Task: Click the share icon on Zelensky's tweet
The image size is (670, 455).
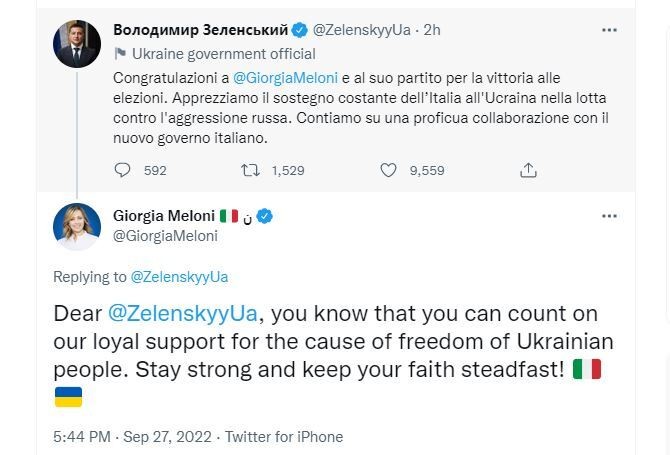Action: click(x=528, y=171)
